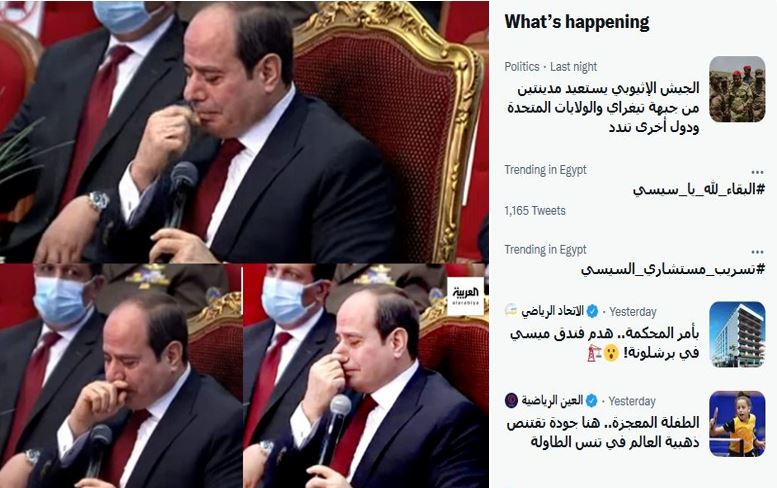Viewport: 777px width, 488px height.
Task: Click verified badge next to العين الرياضية
Action: coord(591,400)
